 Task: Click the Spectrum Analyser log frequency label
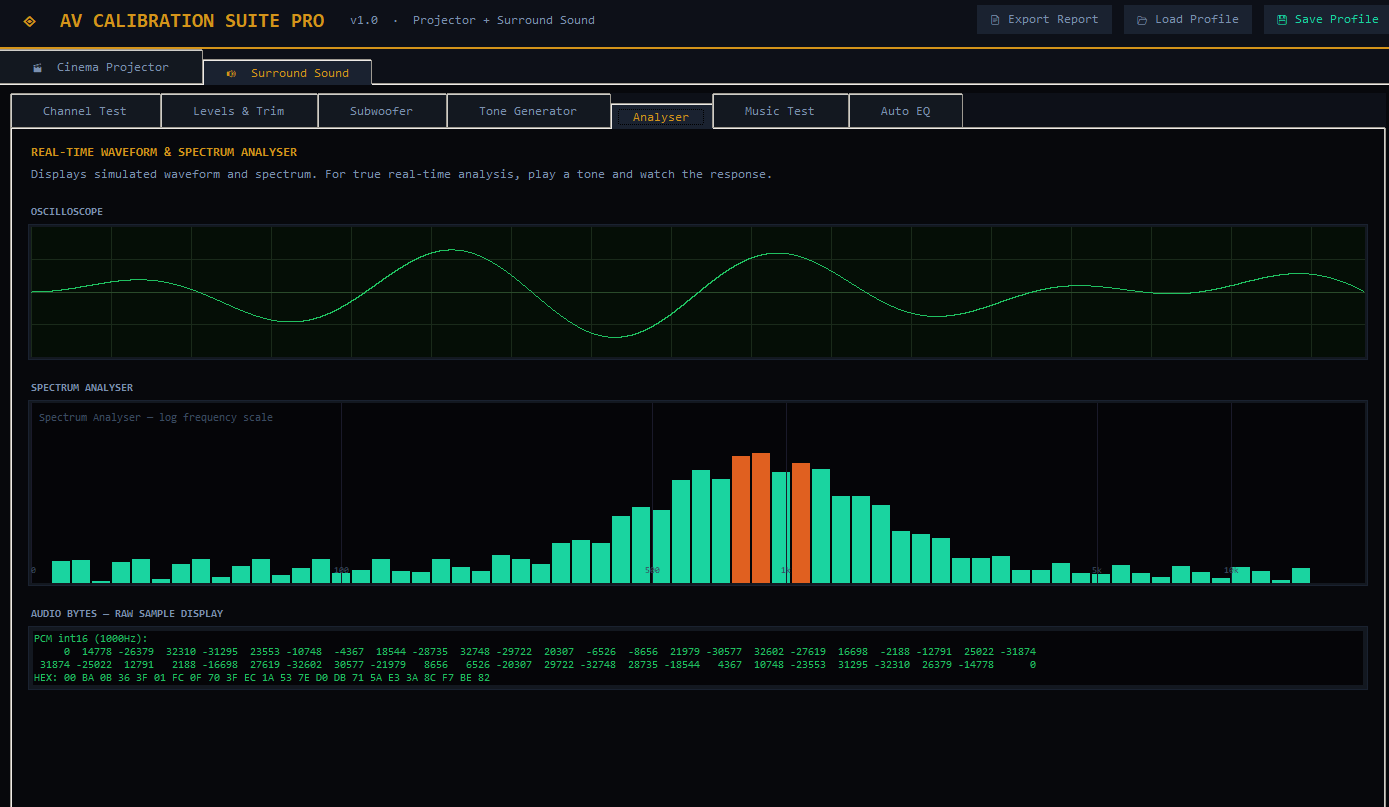[x=156, y=417]
